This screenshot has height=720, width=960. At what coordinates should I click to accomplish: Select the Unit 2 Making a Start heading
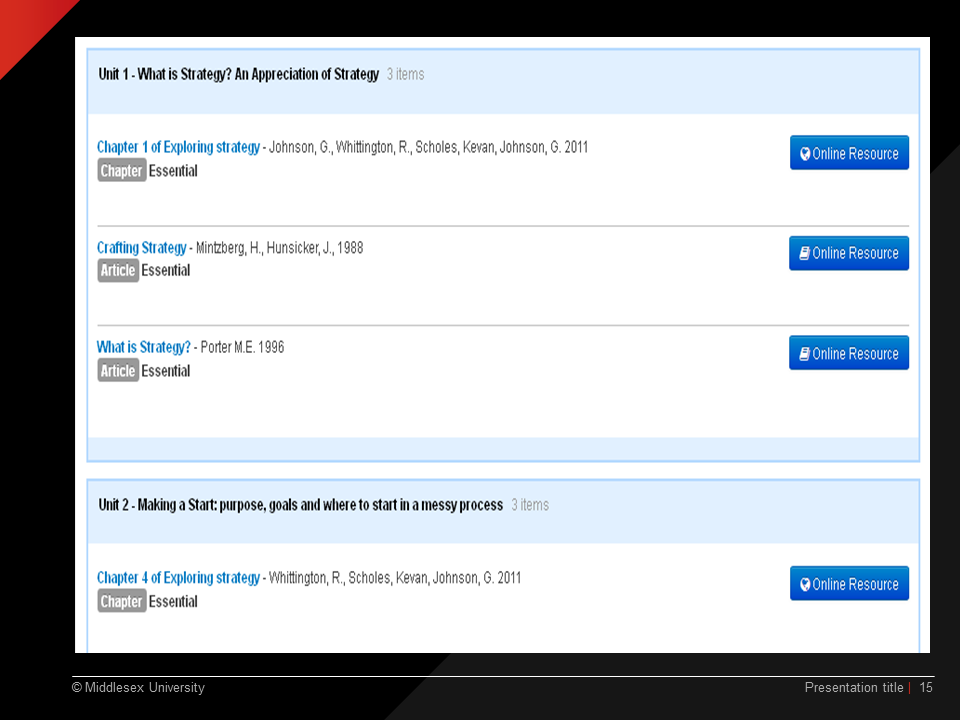coord(300,505)
